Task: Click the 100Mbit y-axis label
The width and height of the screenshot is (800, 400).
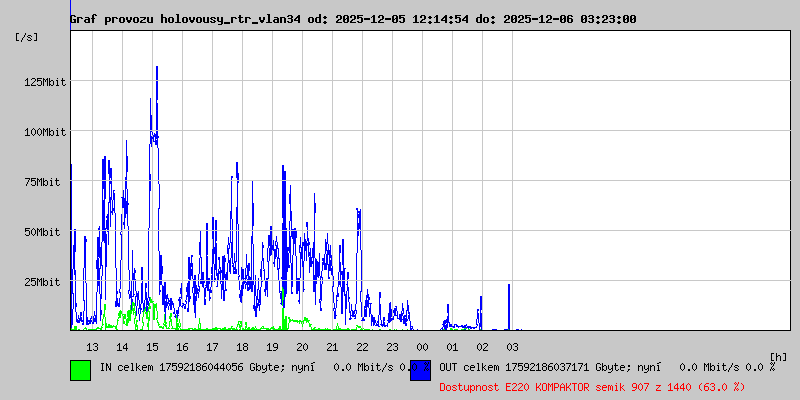Action: [45, 132]
